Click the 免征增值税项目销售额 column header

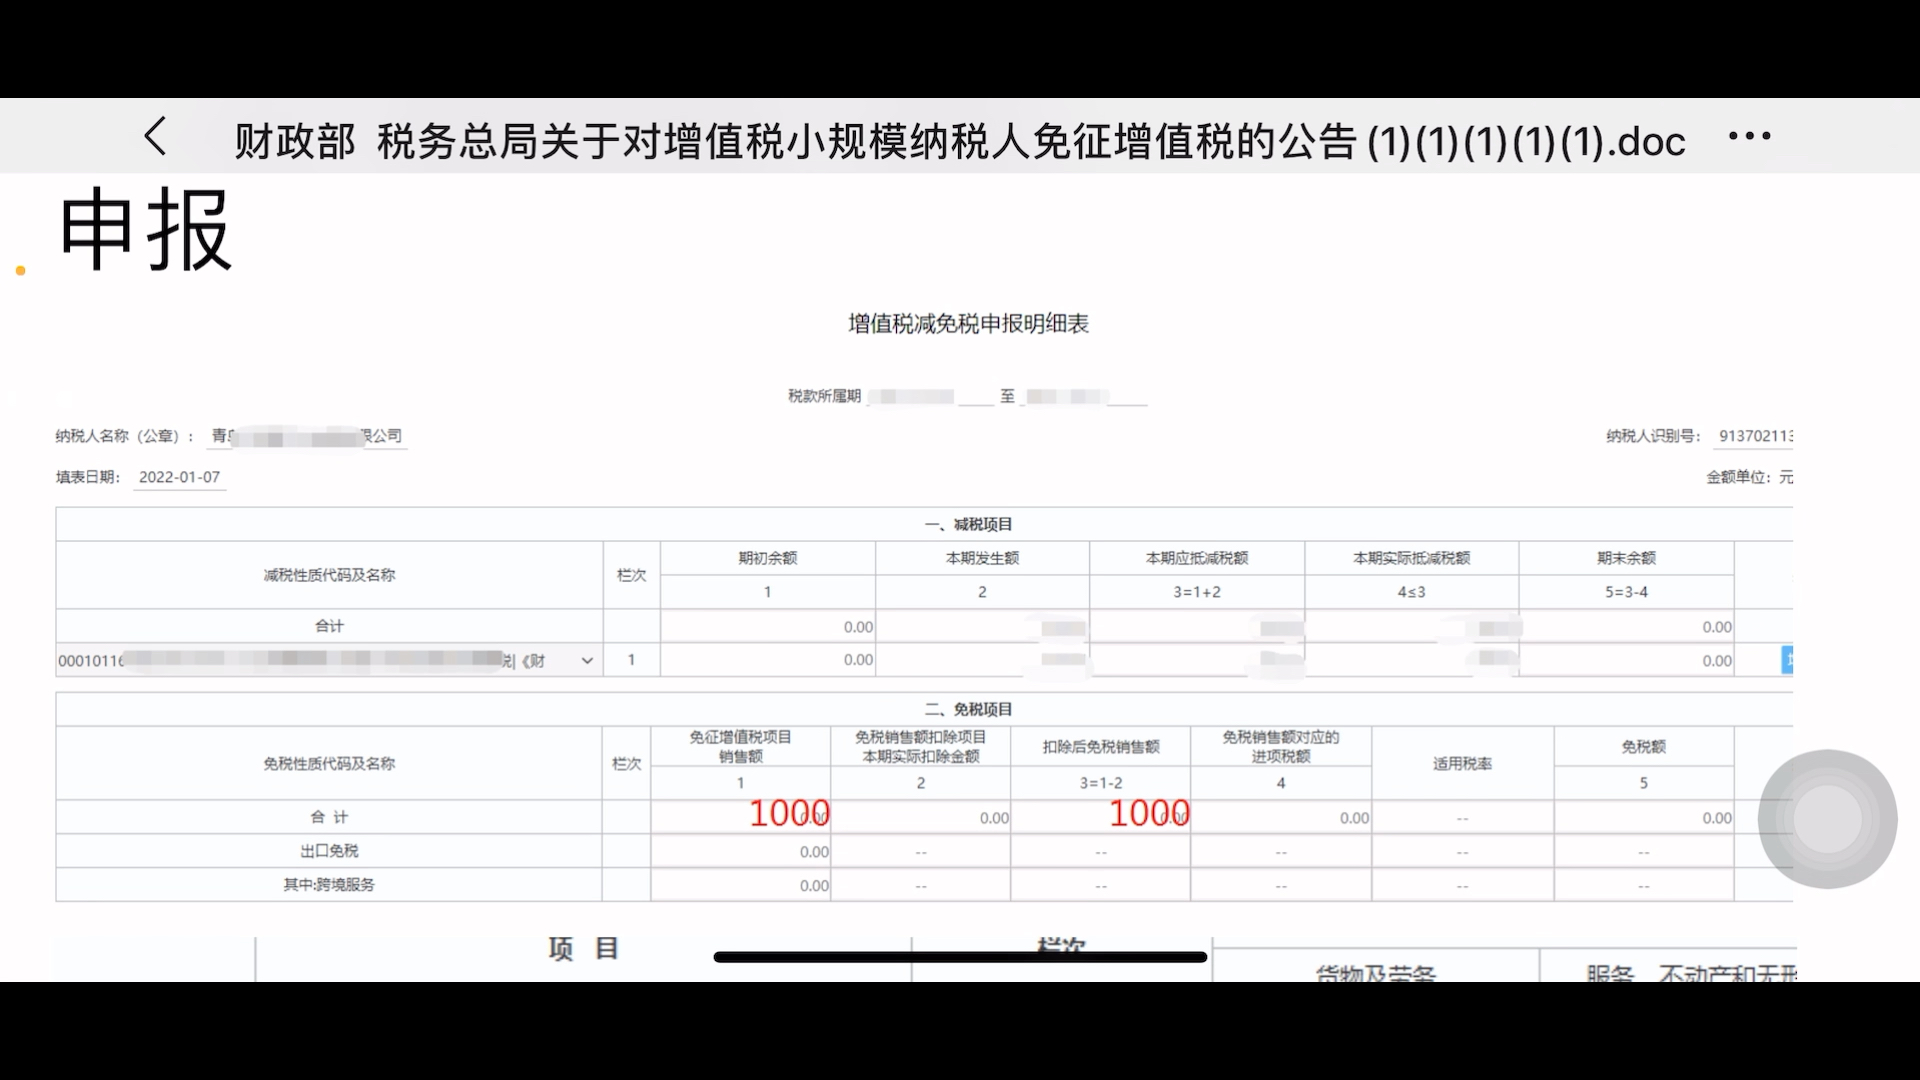tap(740, 747)
